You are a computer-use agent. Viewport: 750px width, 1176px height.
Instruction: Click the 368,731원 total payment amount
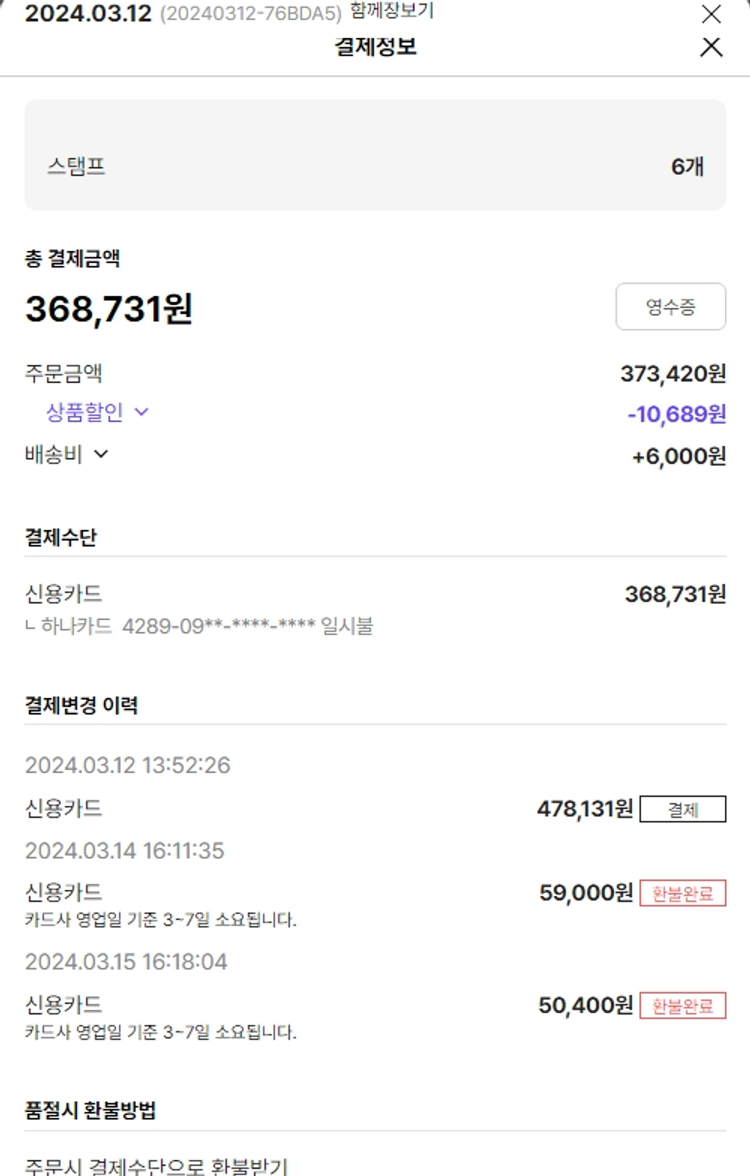point(109,309)
